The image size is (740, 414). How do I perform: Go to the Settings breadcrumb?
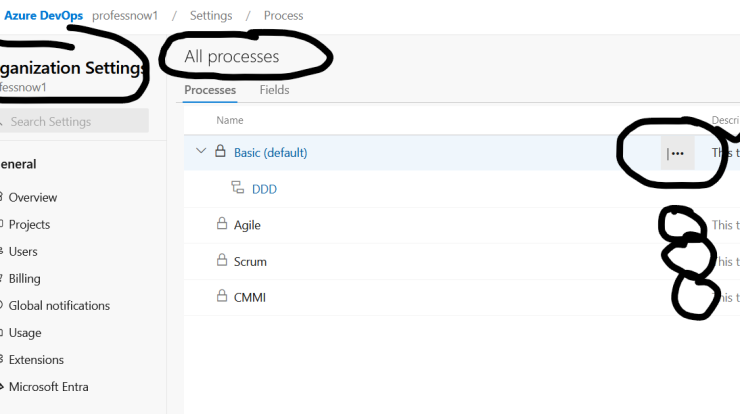(211, 16)
